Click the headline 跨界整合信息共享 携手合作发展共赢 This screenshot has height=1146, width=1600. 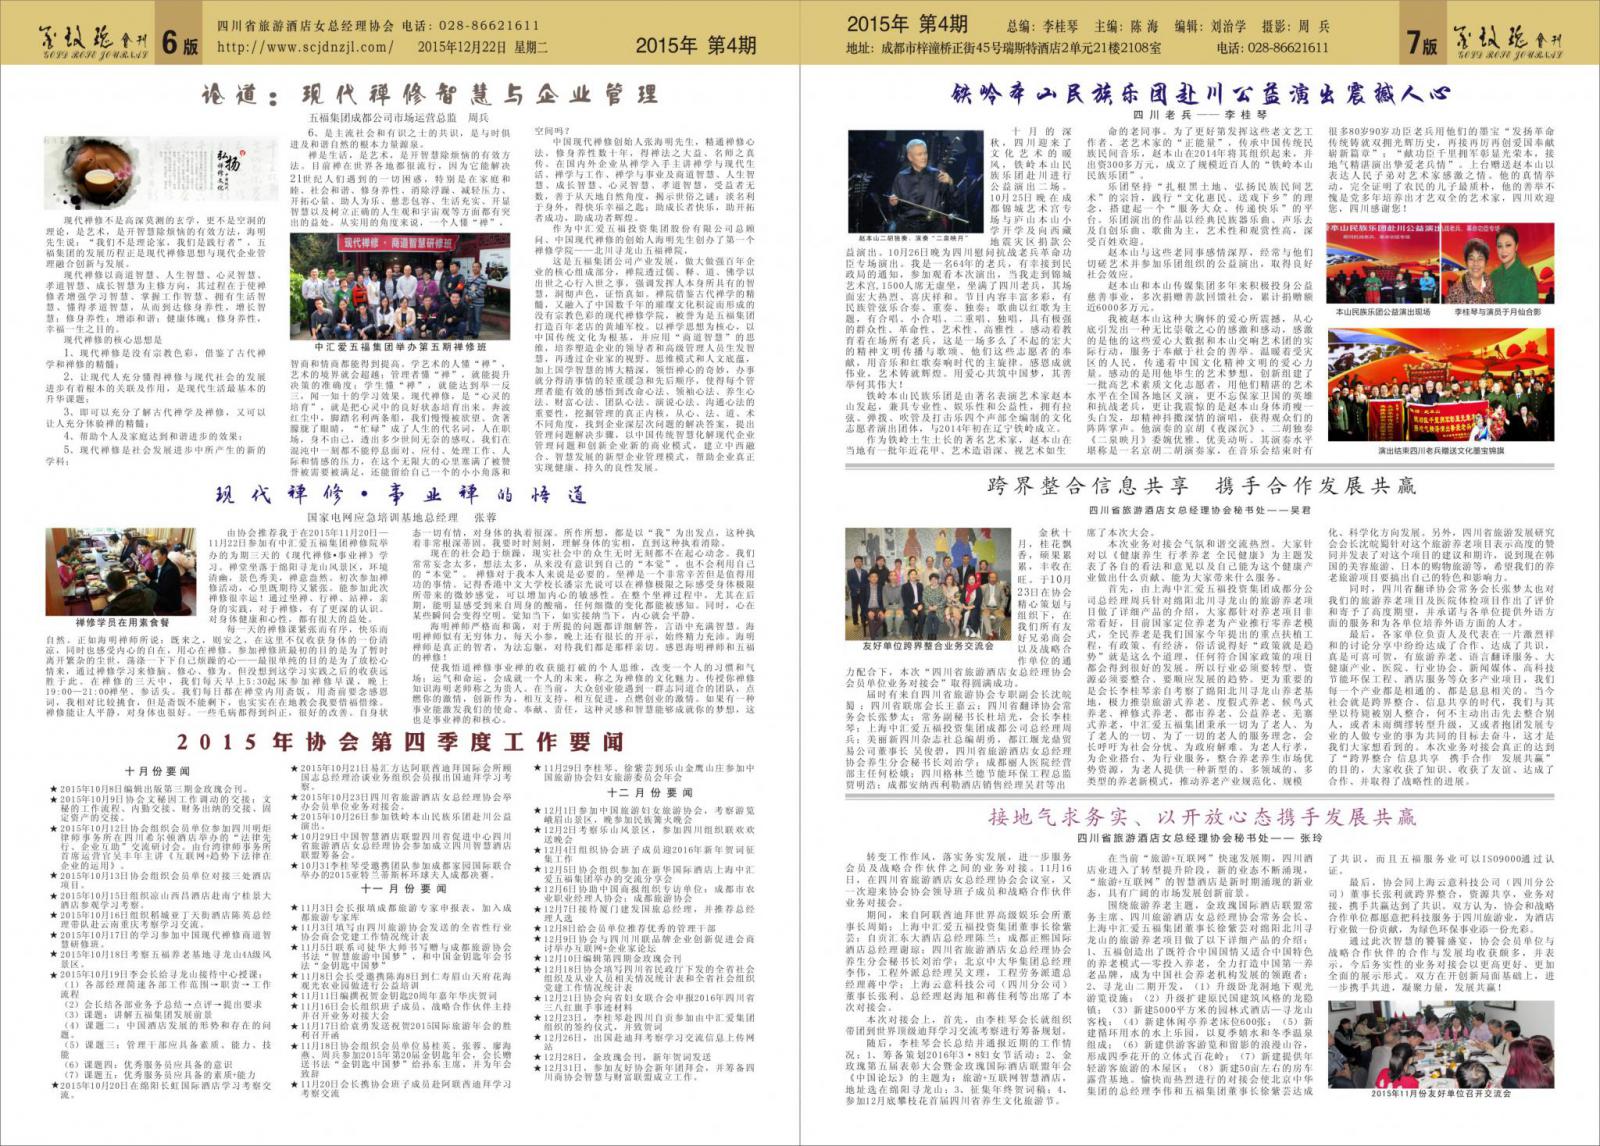tap(1201, 488)
